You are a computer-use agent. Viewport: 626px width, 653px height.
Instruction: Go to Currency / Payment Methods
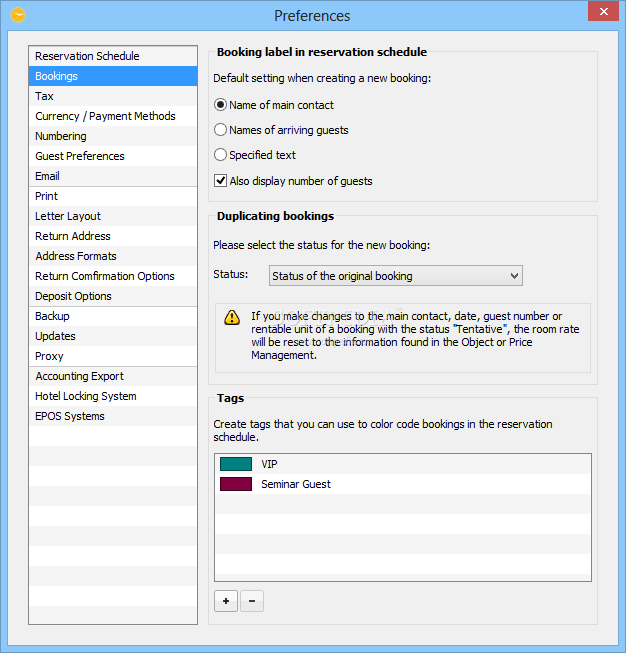pos(113,116)
